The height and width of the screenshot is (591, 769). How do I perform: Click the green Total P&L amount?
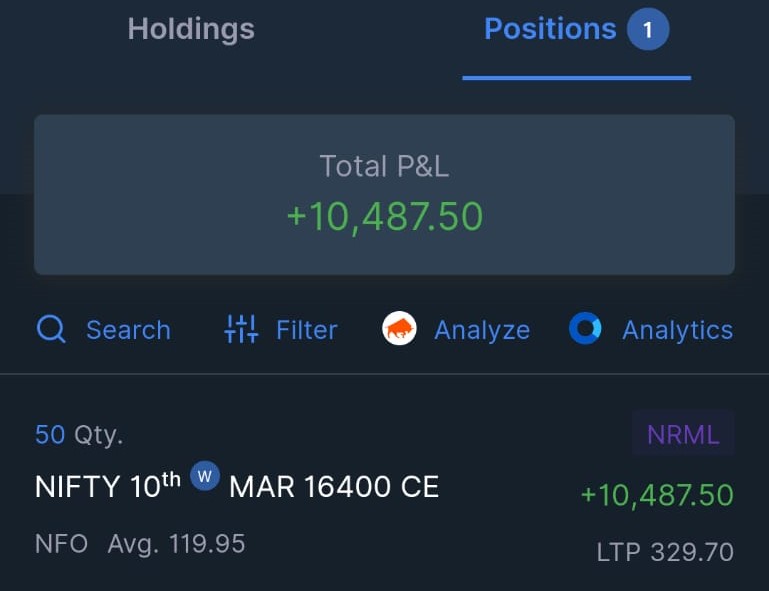click(384, 217)
